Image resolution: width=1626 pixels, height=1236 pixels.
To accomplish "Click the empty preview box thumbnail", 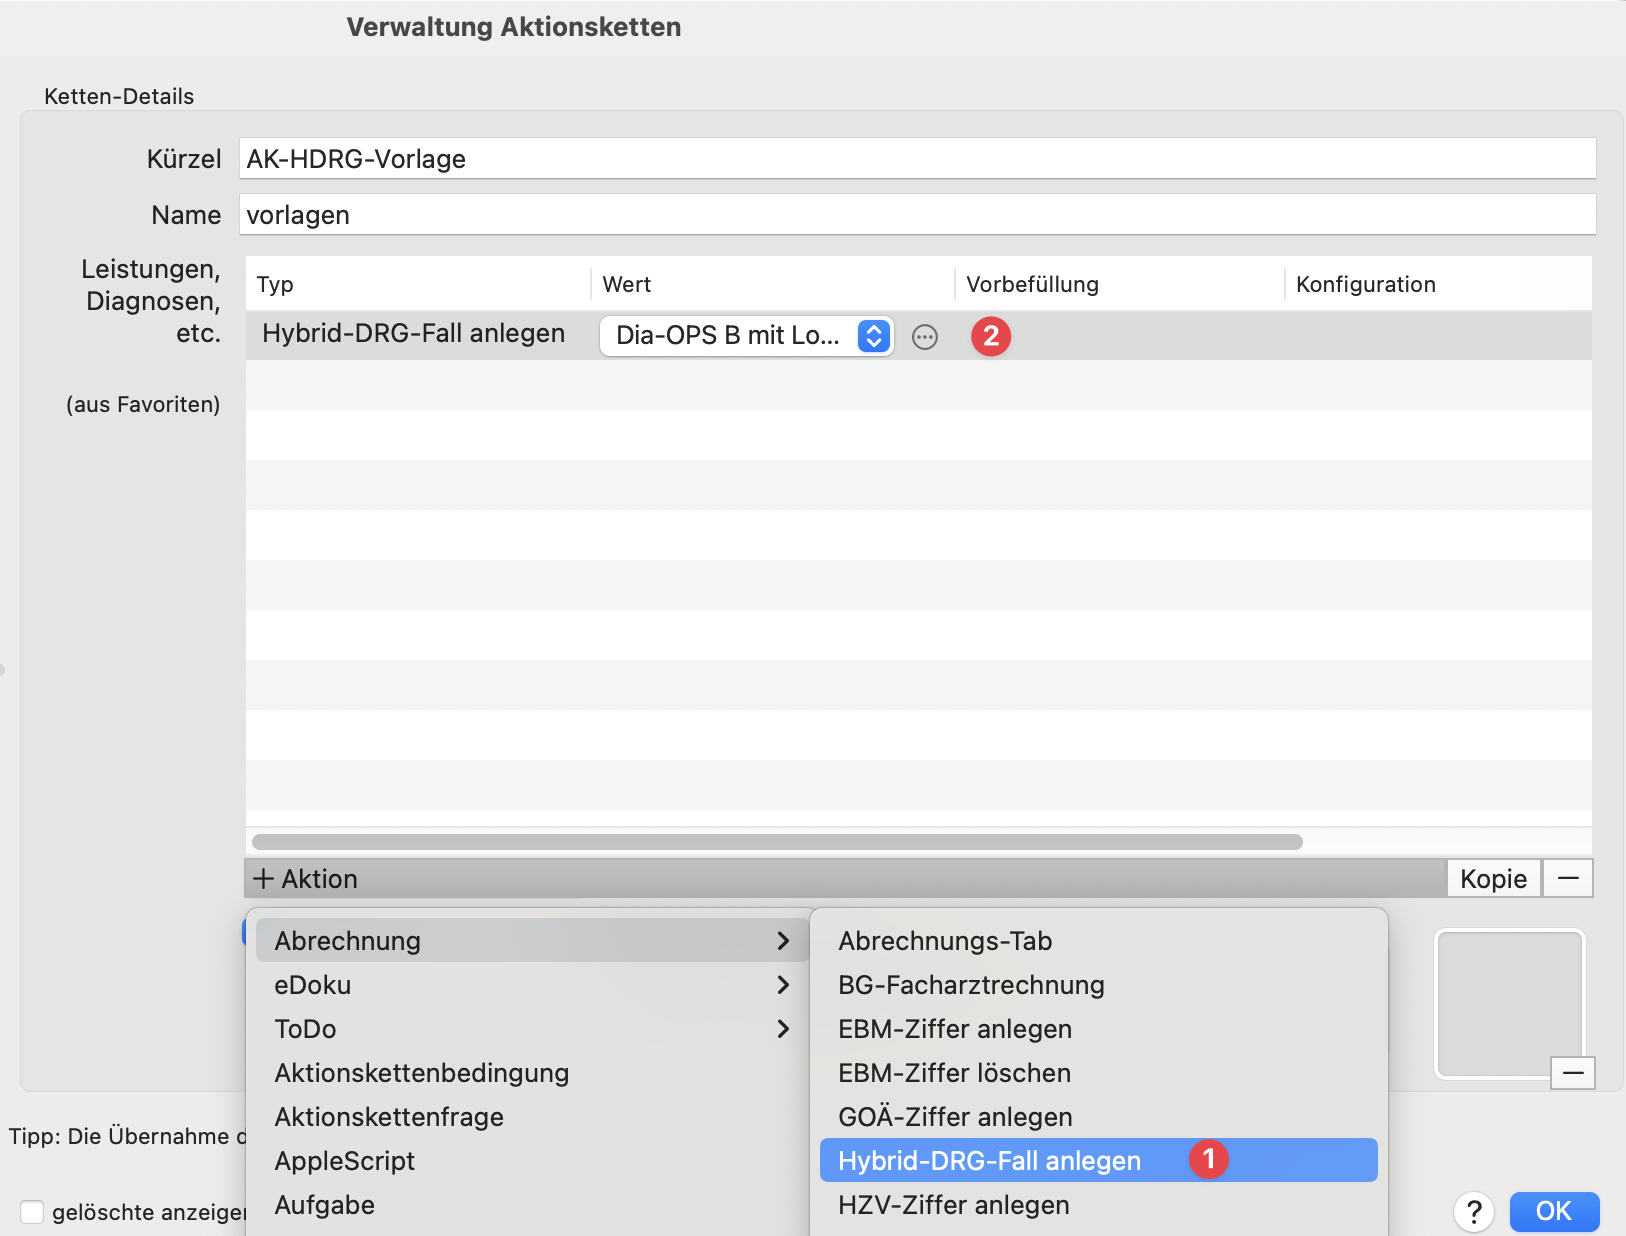I will tap(1509, 1003).
